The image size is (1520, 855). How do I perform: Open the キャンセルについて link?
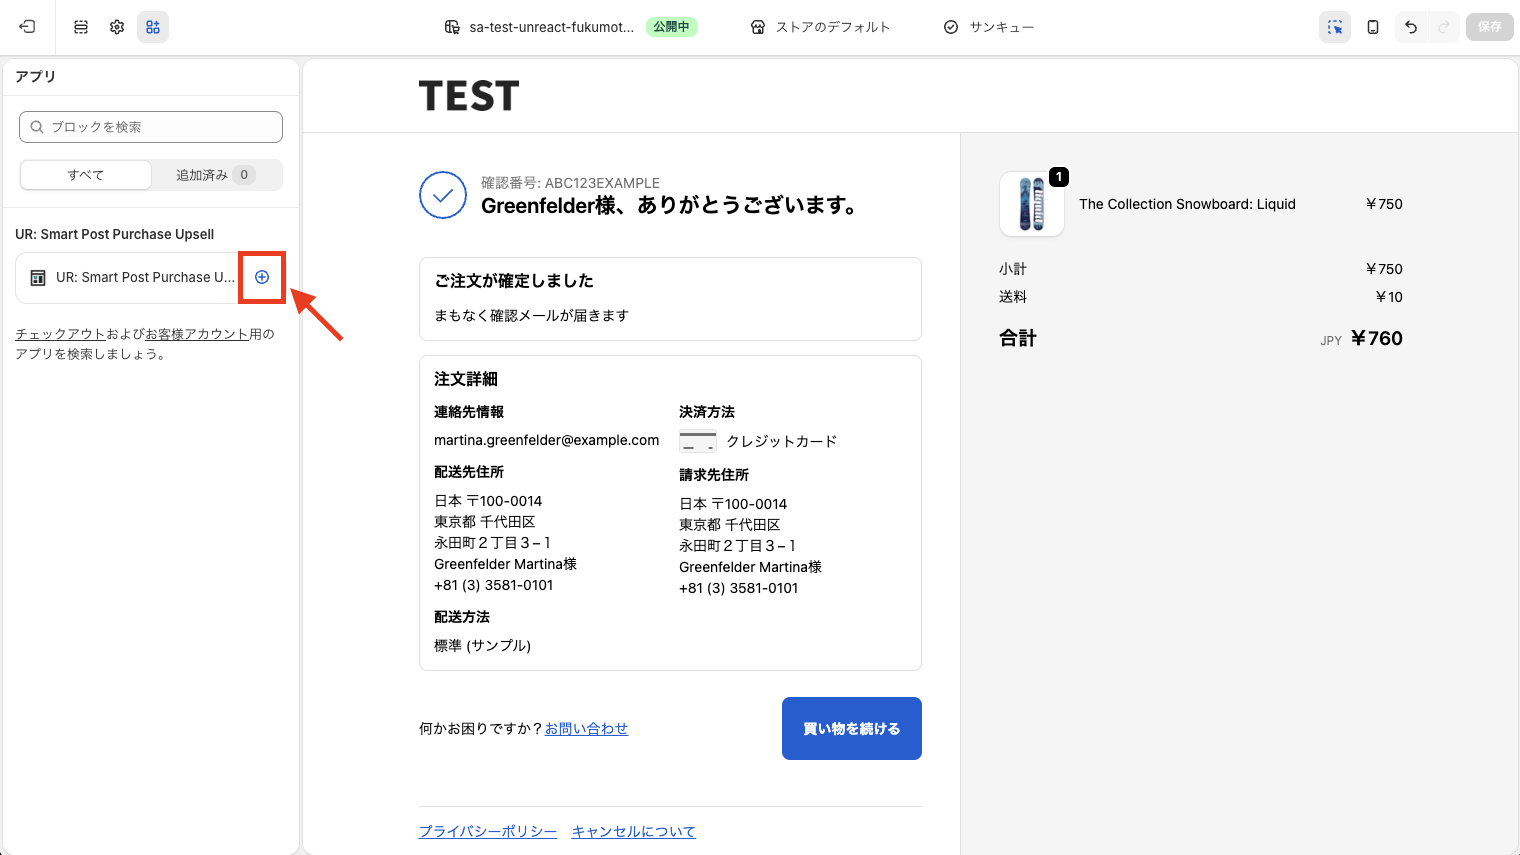(633, 832)
